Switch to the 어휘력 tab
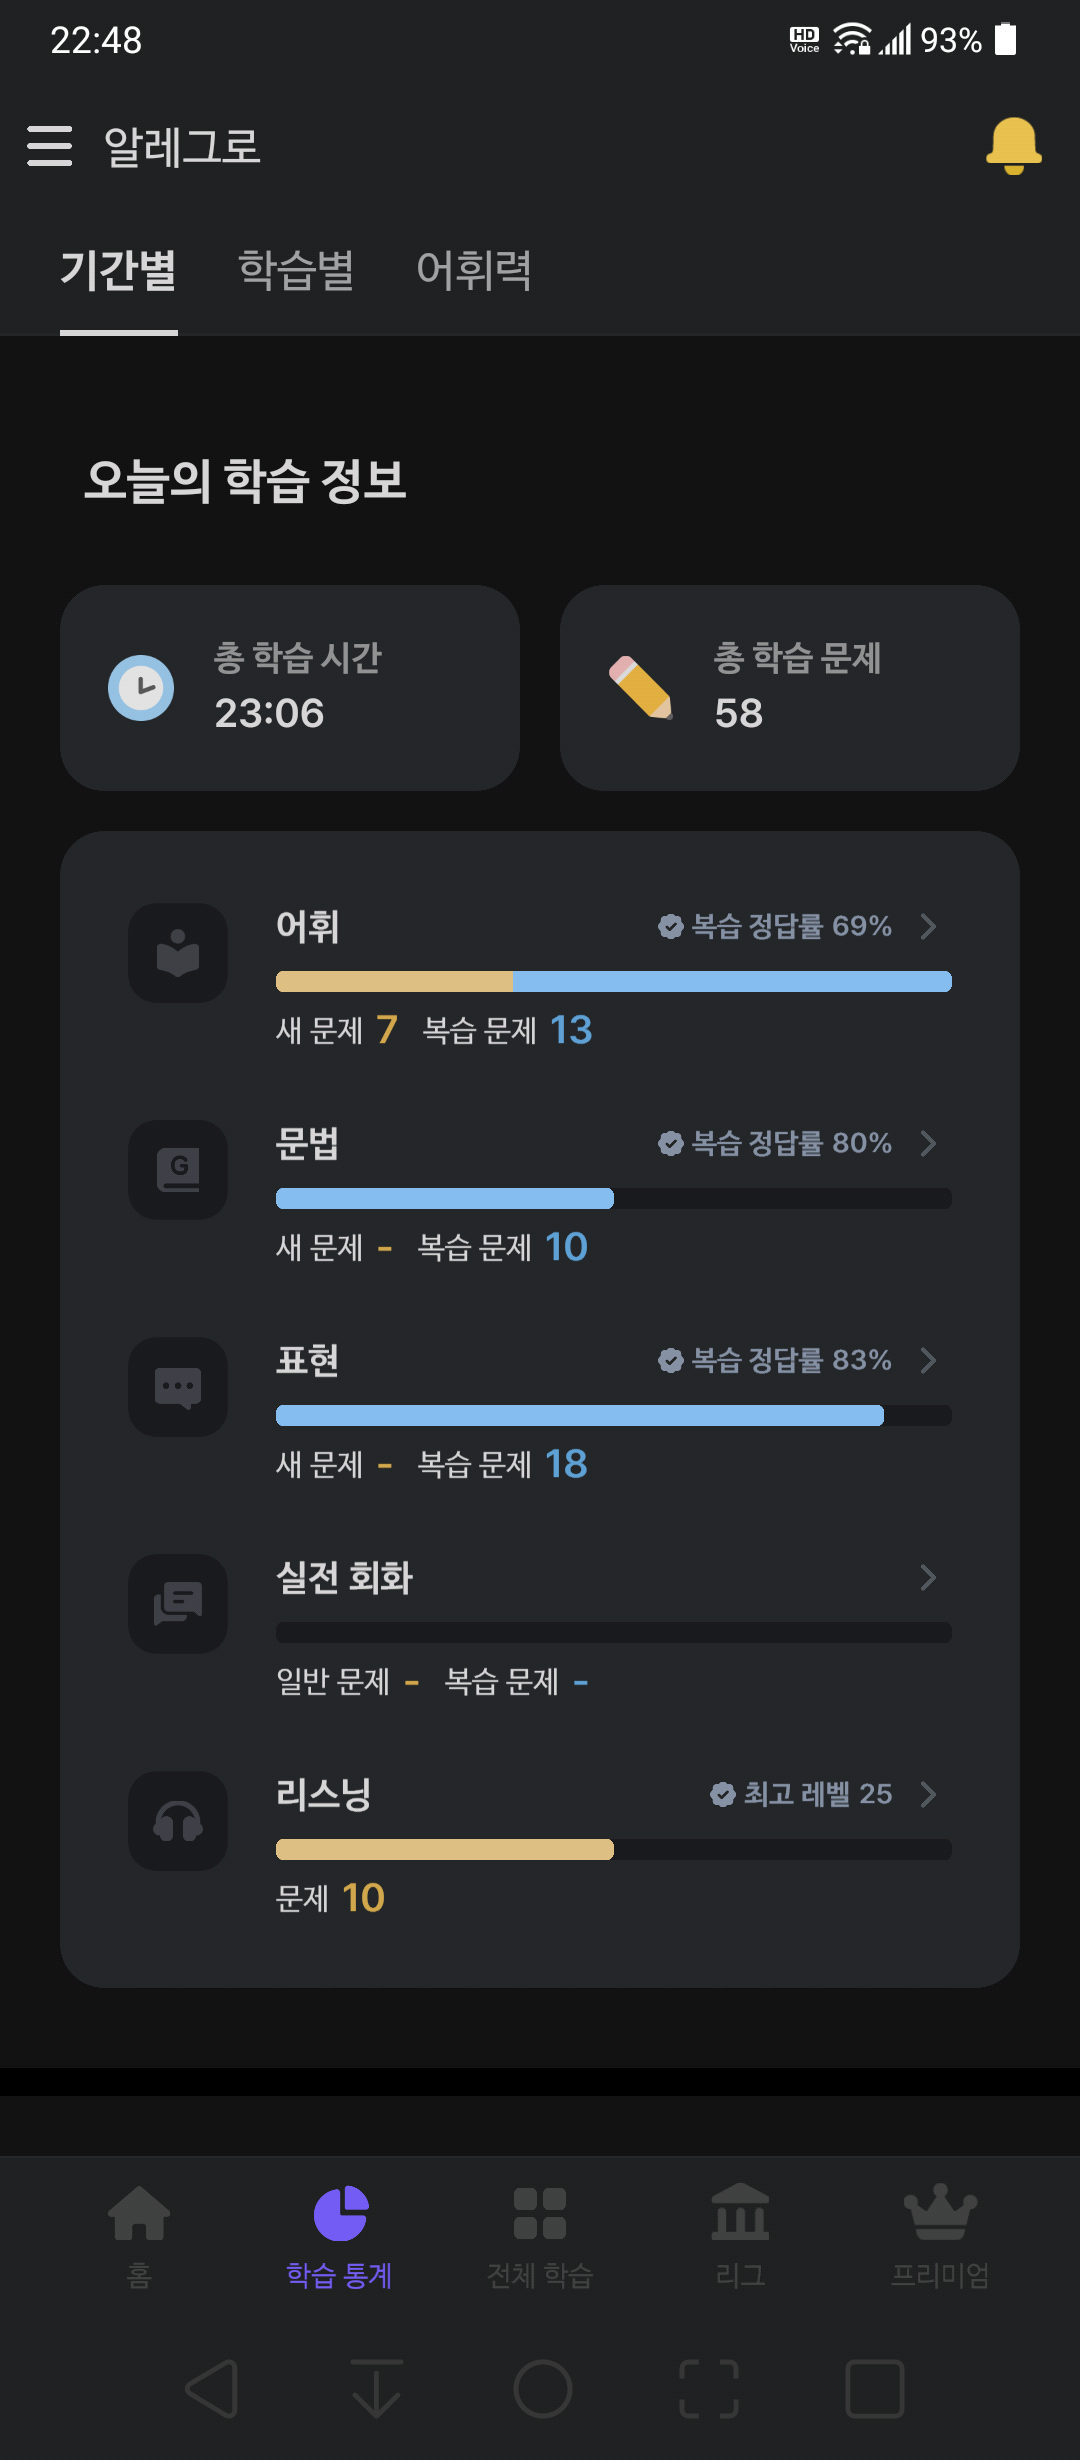 click(x=474, y=270)
